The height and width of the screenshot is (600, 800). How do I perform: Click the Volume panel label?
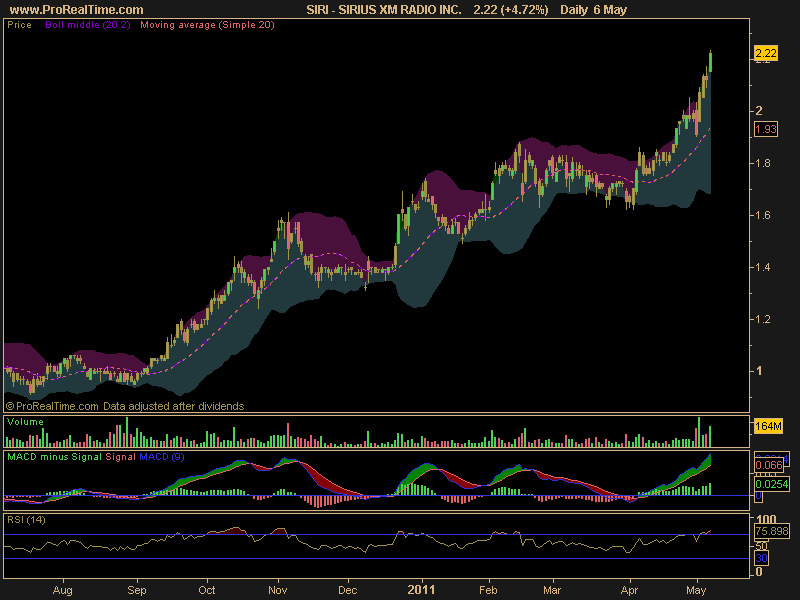(26, 422)
